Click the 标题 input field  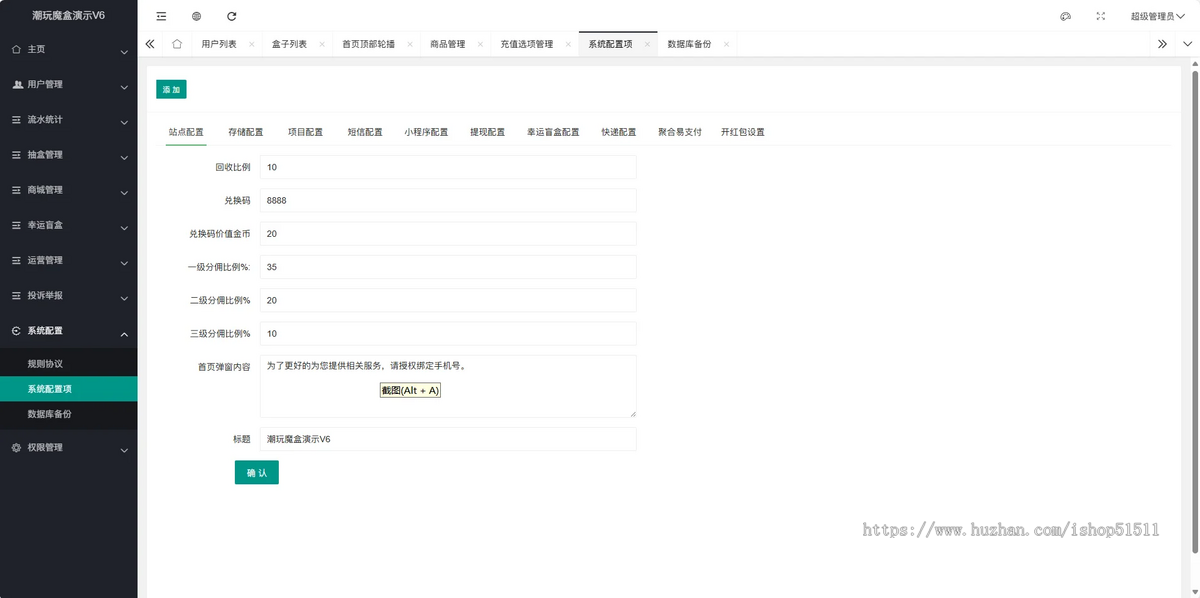pyautogui.click(x=448, y=439)
